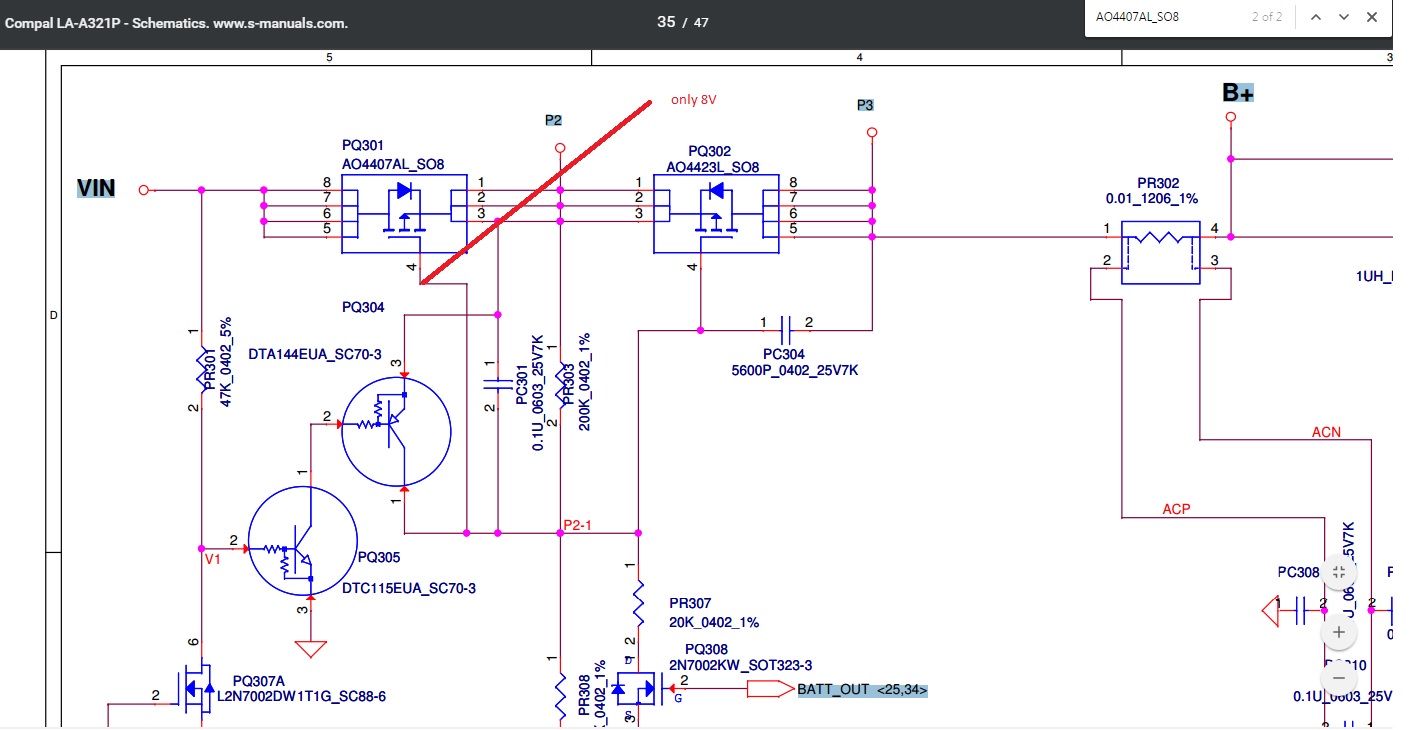Click the highlighted B+ label
Screen dimensions: 1409x730
click(1238, 92)
